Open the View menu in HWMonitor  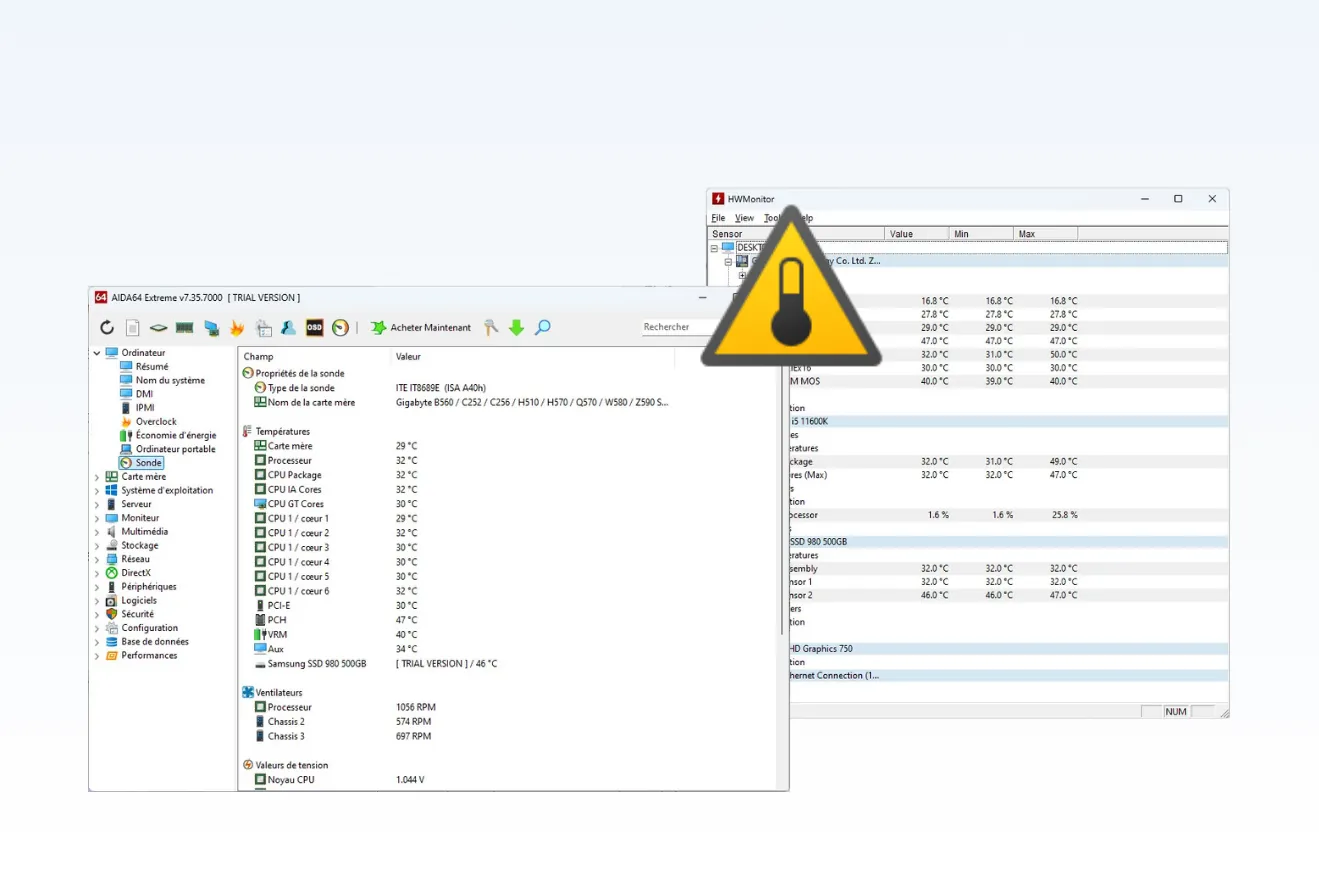pos(744,217)
